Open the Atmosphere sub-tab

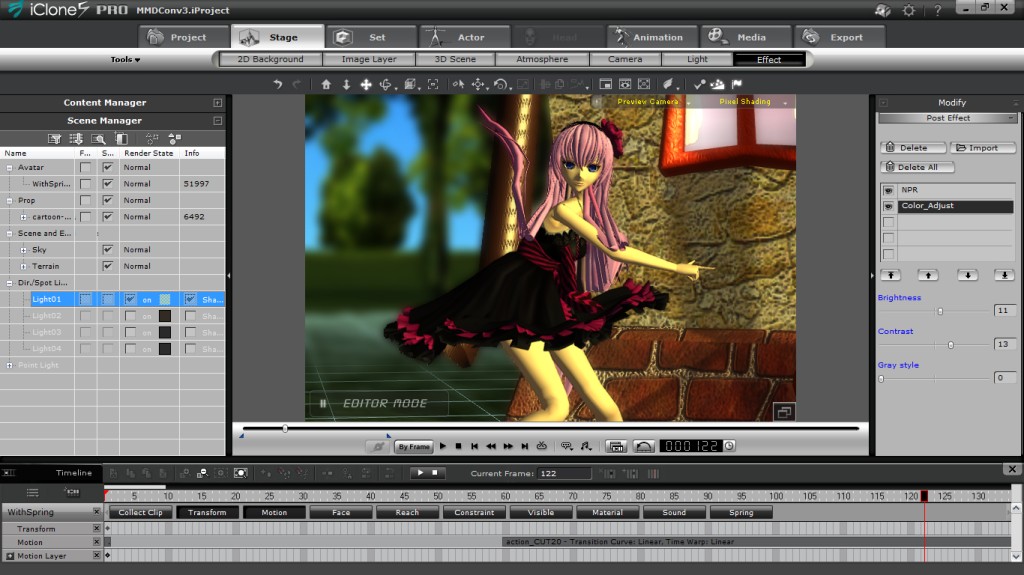[542, 60]
